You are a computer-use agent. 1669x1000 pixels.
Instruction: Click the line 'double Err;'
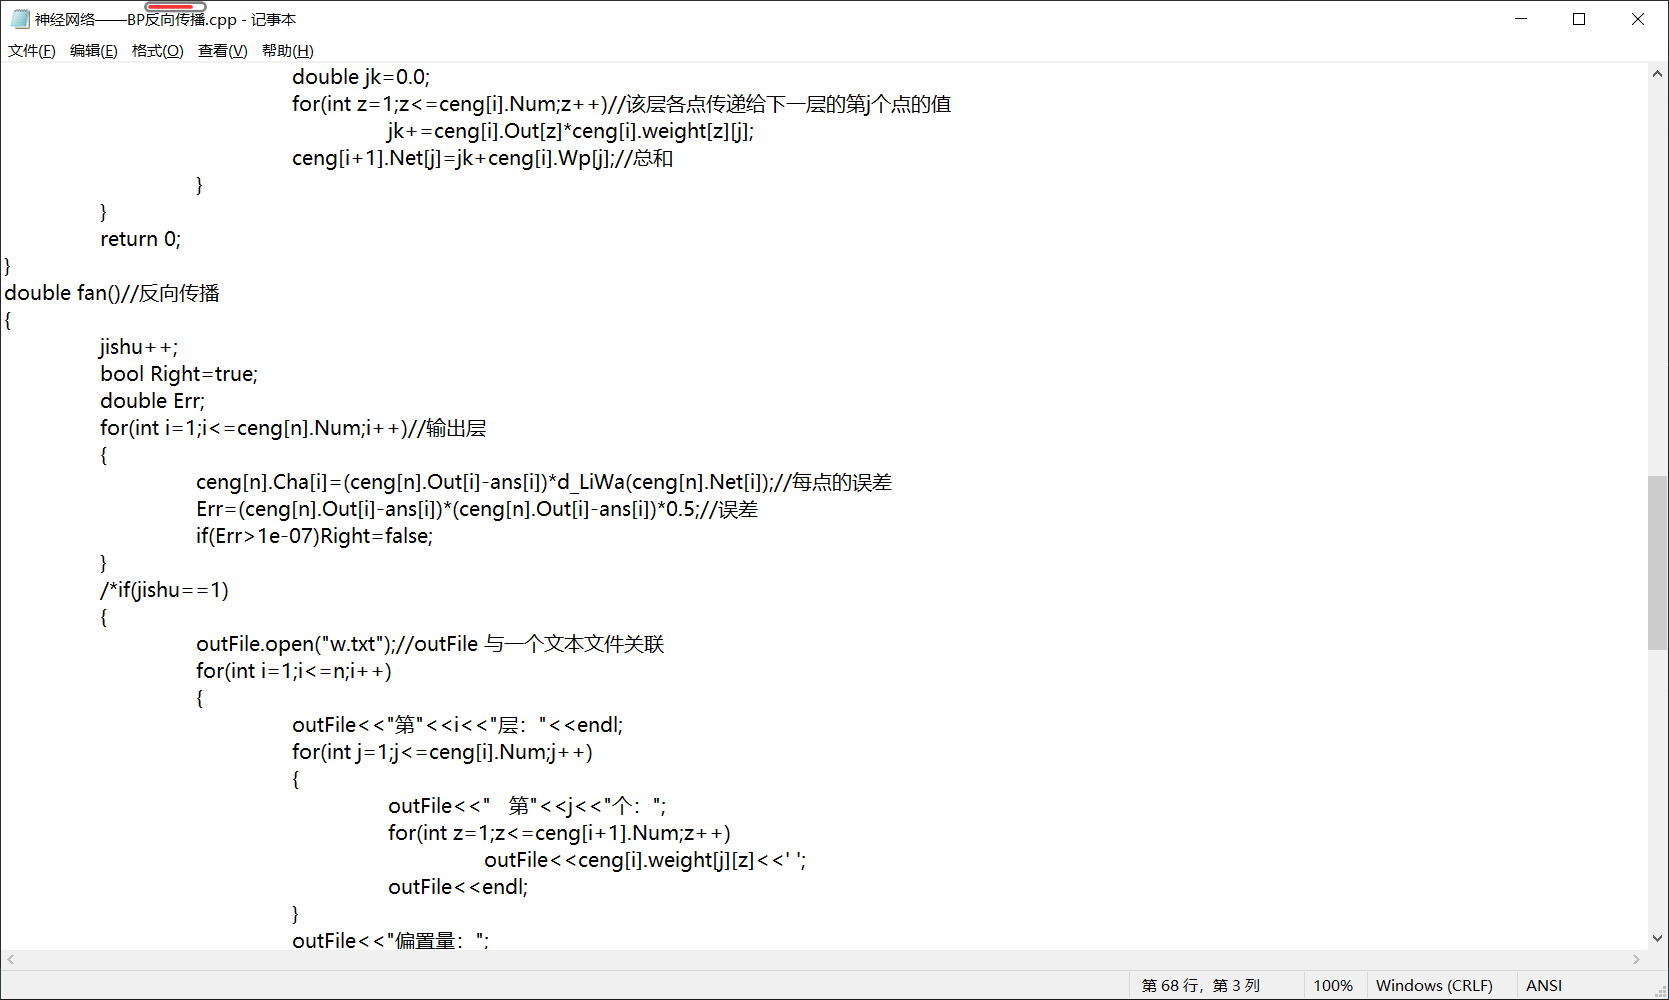tap(152, 401)
